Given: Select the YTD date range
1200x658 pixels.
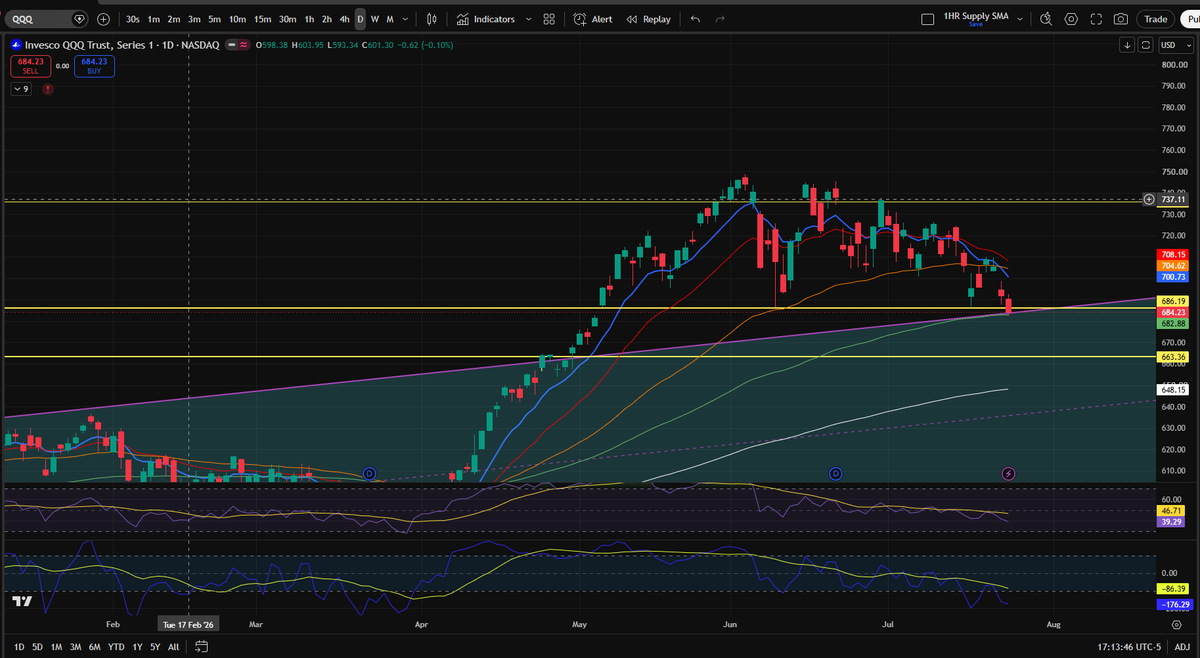Looking at the screenshot, I should (116, 646).
